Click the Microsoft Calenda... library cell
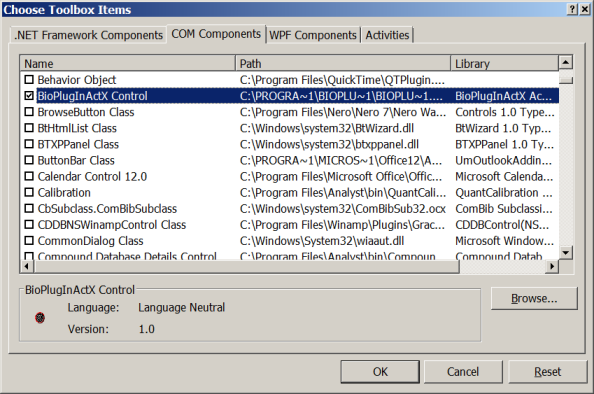The width and height of the screenshot is (594, 394). 504,177
